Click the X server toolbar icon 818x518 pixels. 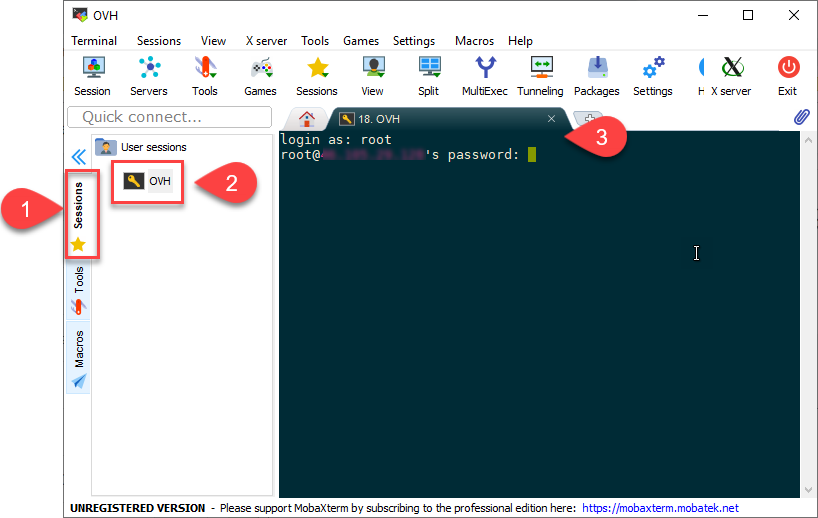point(731,76)
